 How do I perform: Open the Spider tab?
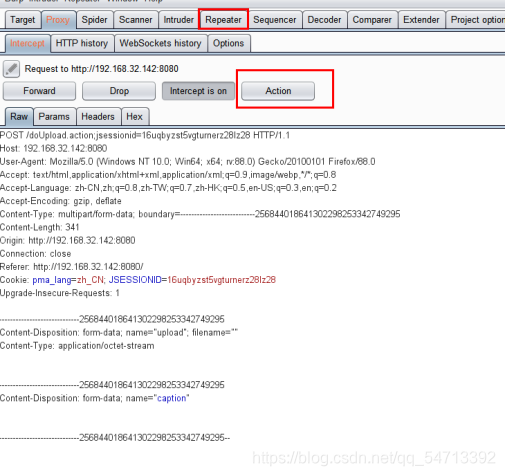coord(95,20)
